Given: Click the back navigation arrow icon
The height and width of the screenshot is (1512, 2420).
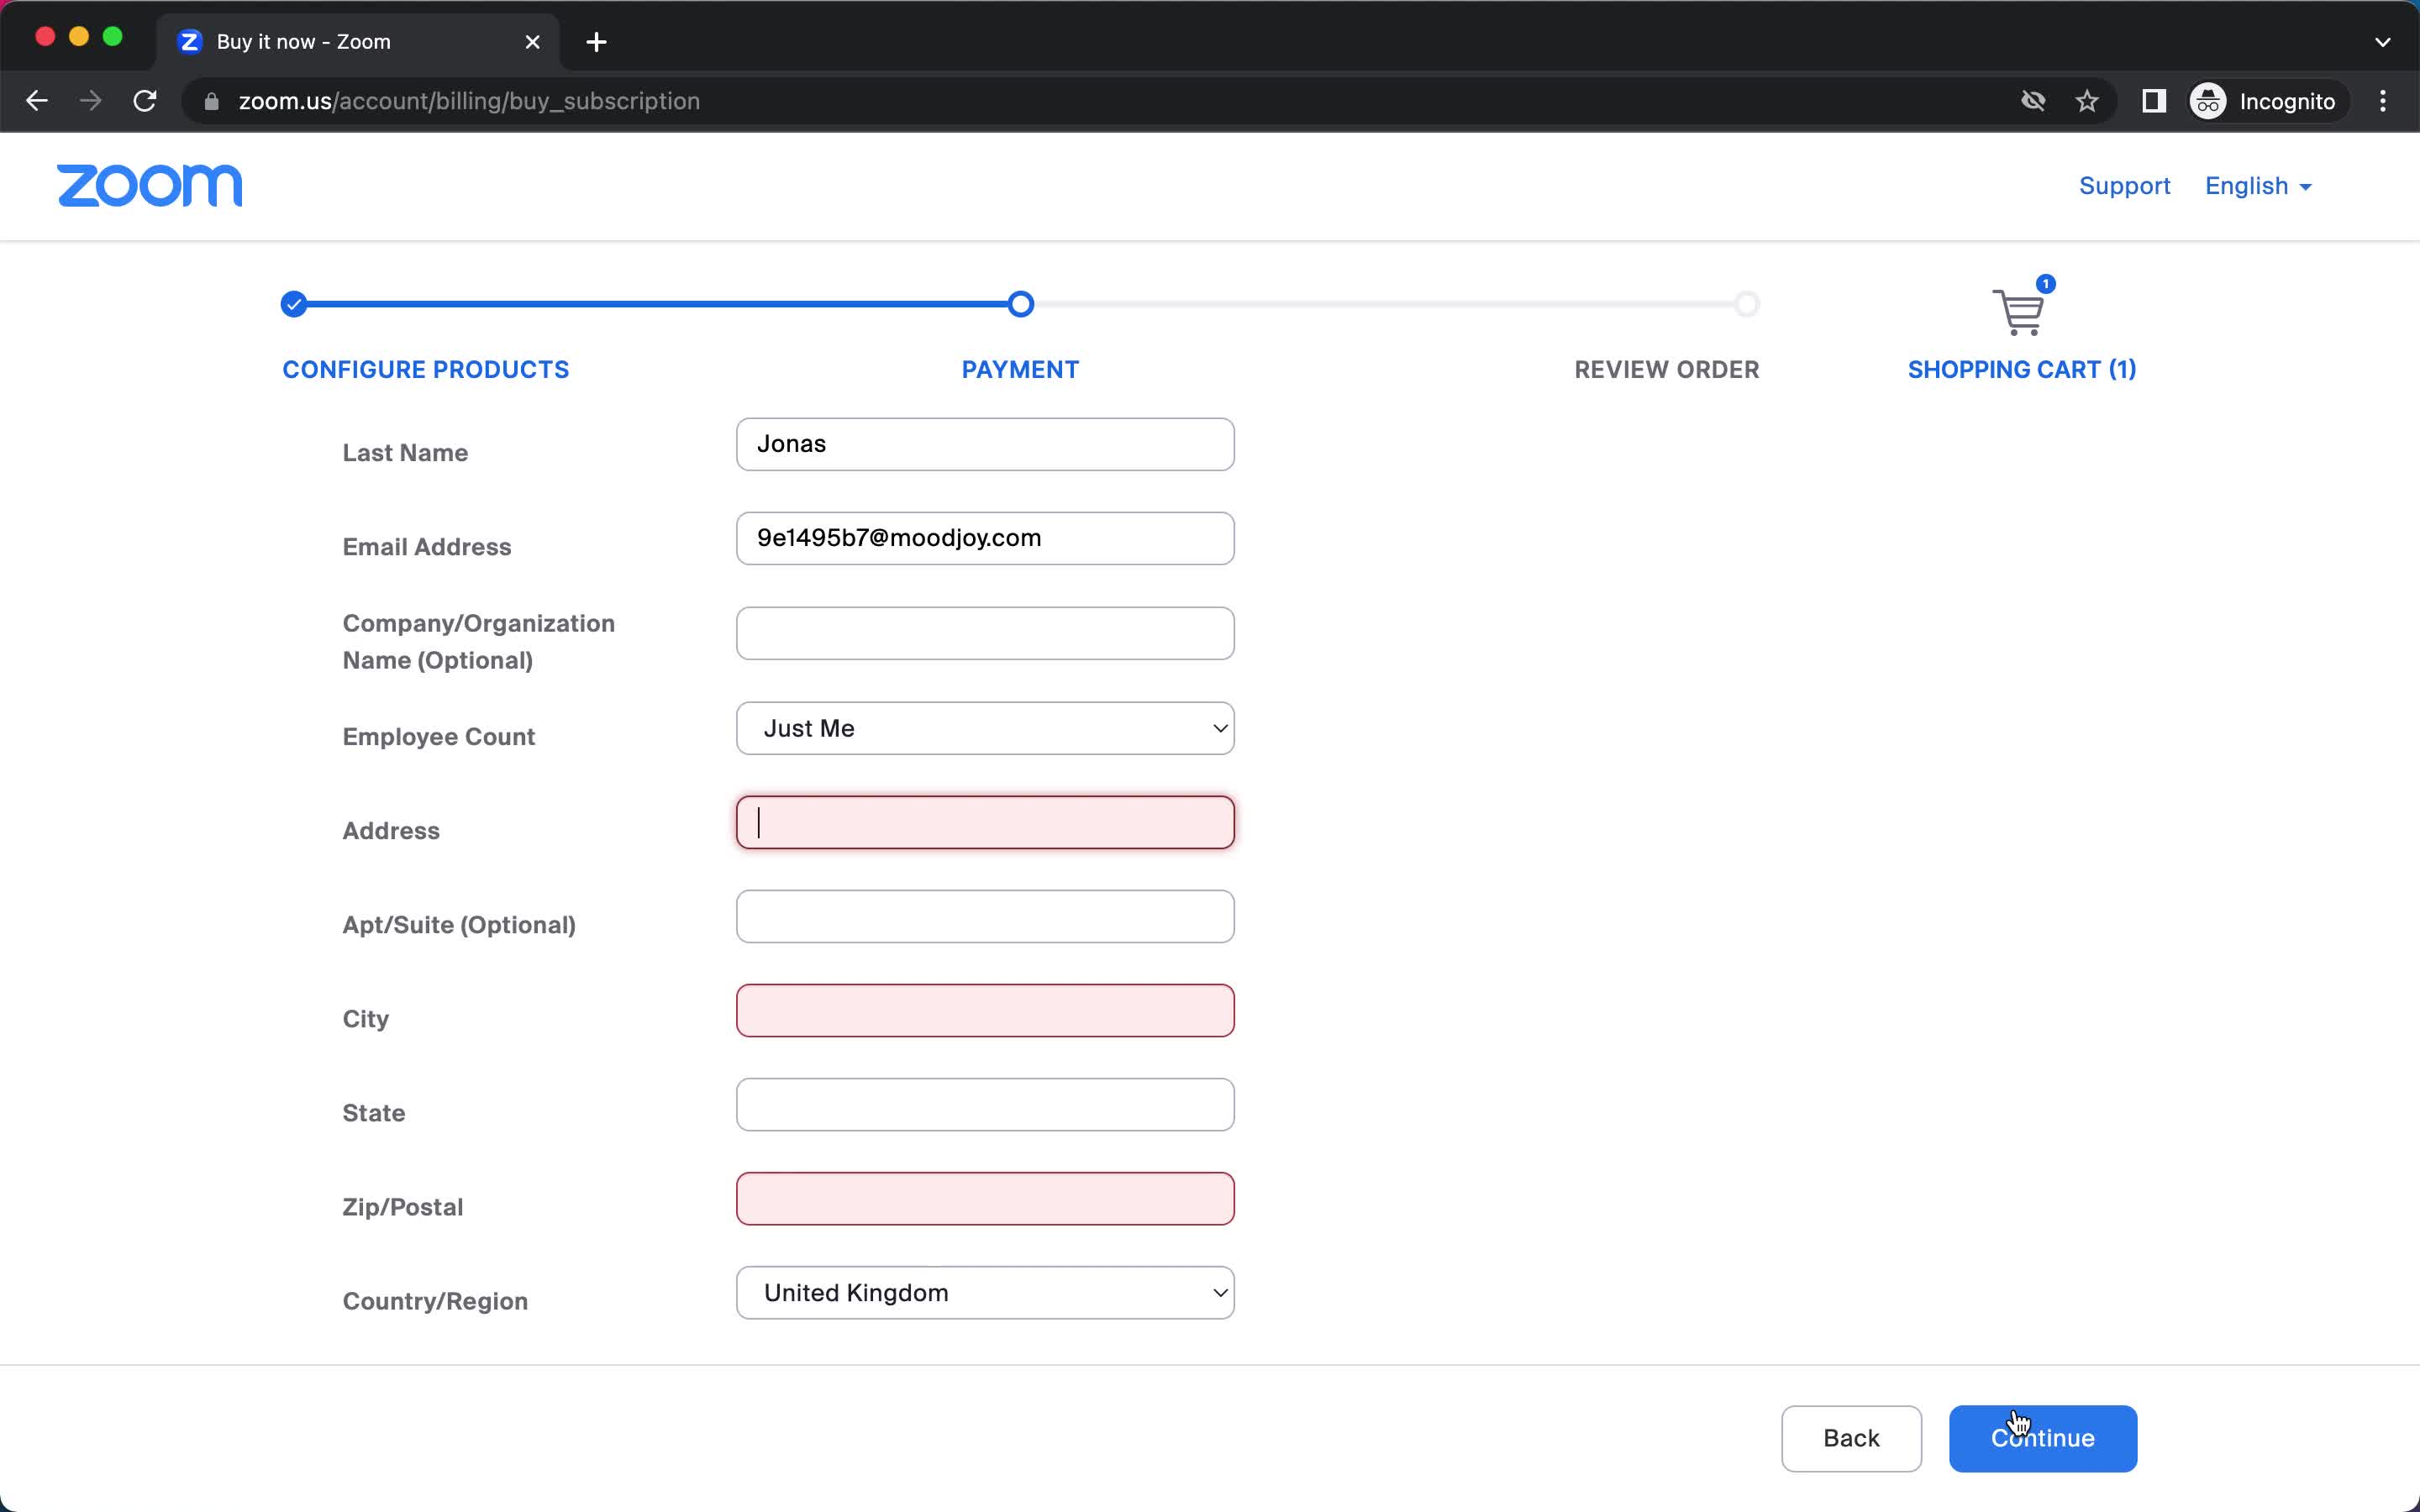Looking at the screenshot, I should (x=37, y=101).
